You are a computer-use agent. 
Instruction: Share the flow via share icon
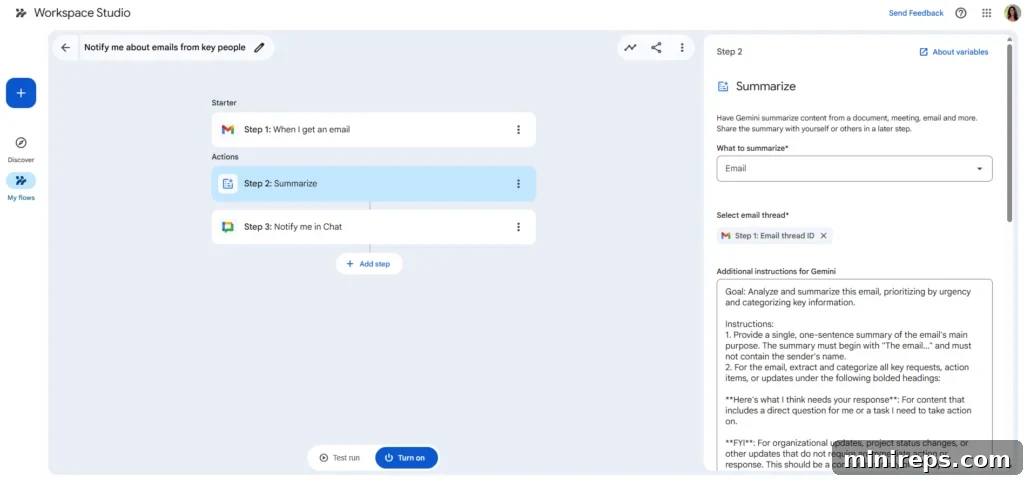click(x=656, y=48)
